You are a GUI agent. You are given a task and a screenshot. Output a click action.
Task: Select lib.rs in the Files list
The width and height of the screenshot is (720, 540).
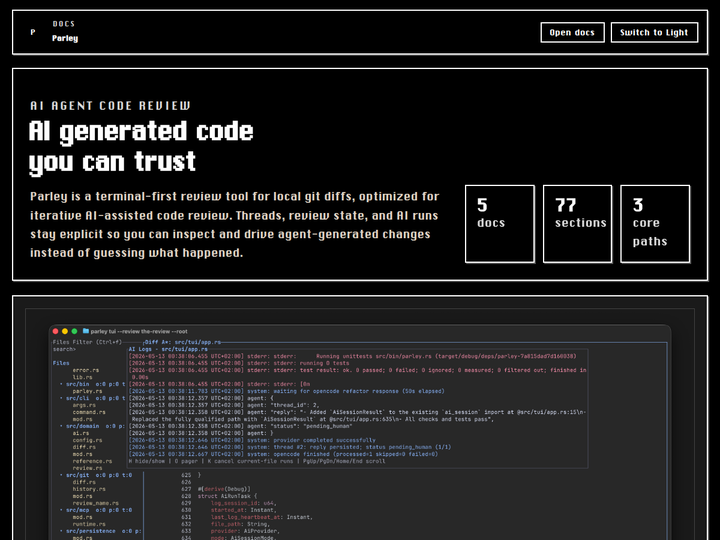click(82, 377)
